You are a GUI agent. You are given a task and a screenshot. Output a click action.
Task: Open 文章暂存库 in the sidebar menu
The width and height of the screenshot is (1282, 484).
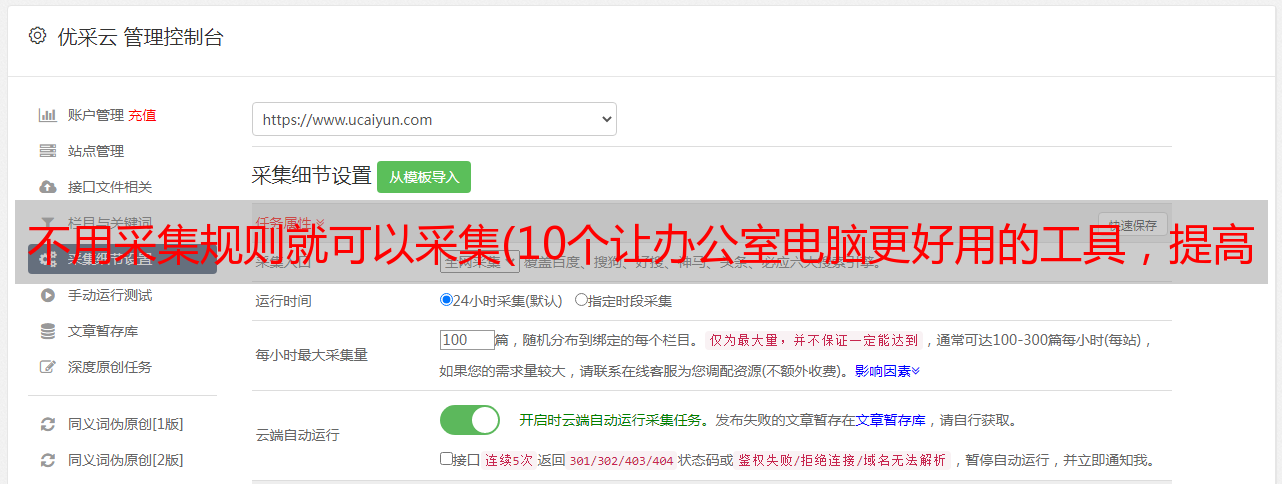[103, 331]
